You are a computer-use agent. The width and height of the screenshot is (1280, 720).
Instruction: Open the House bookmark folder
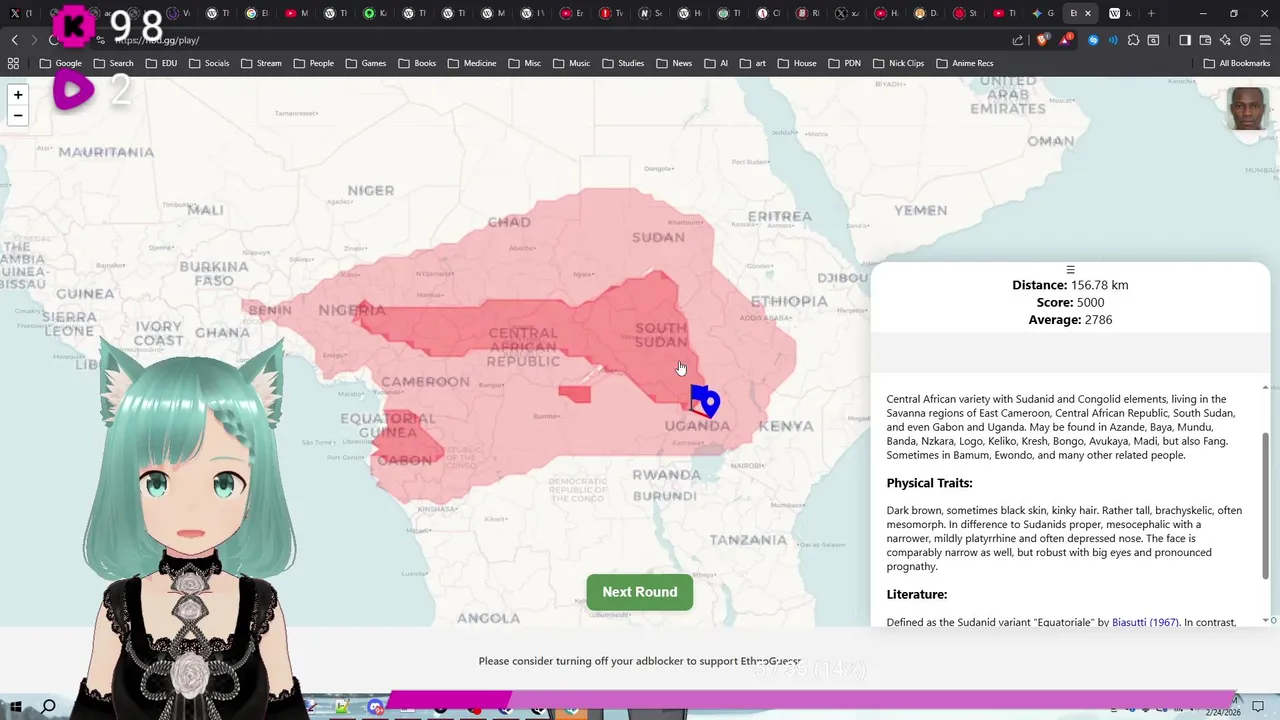(796, 63)
